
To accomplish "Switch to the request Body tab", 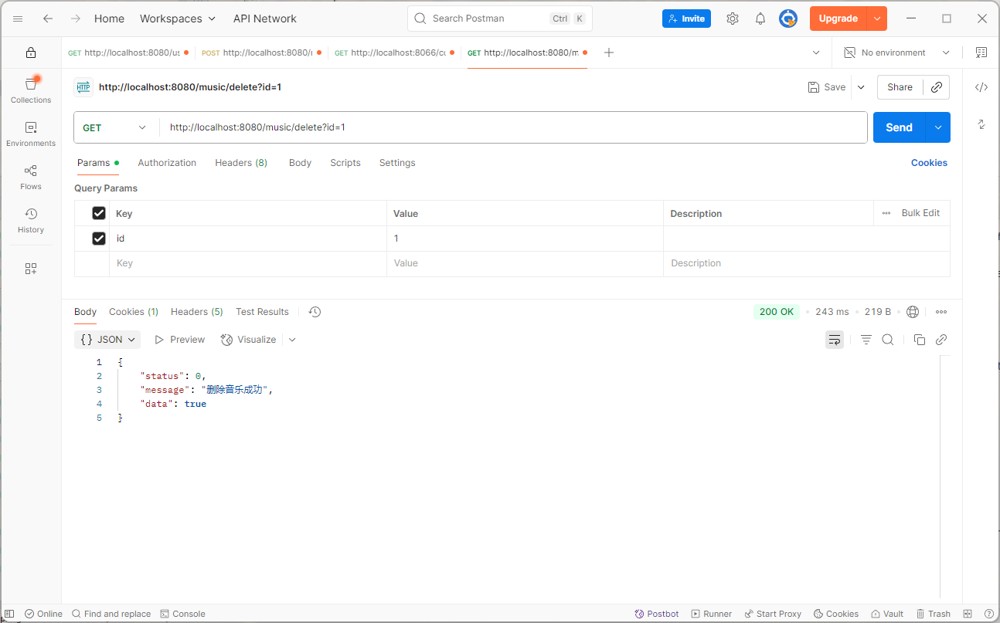I will (300, 163).
